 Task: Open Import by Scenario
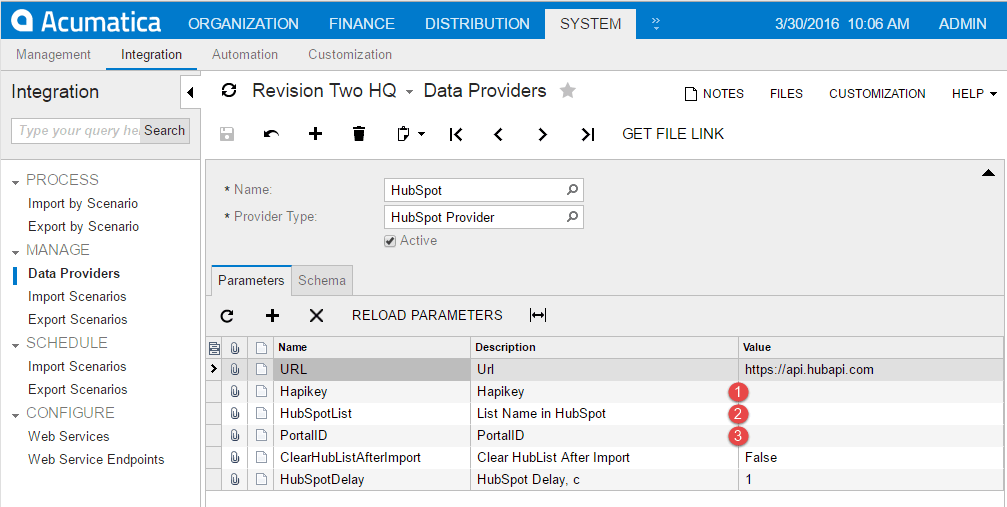(83, 204)
